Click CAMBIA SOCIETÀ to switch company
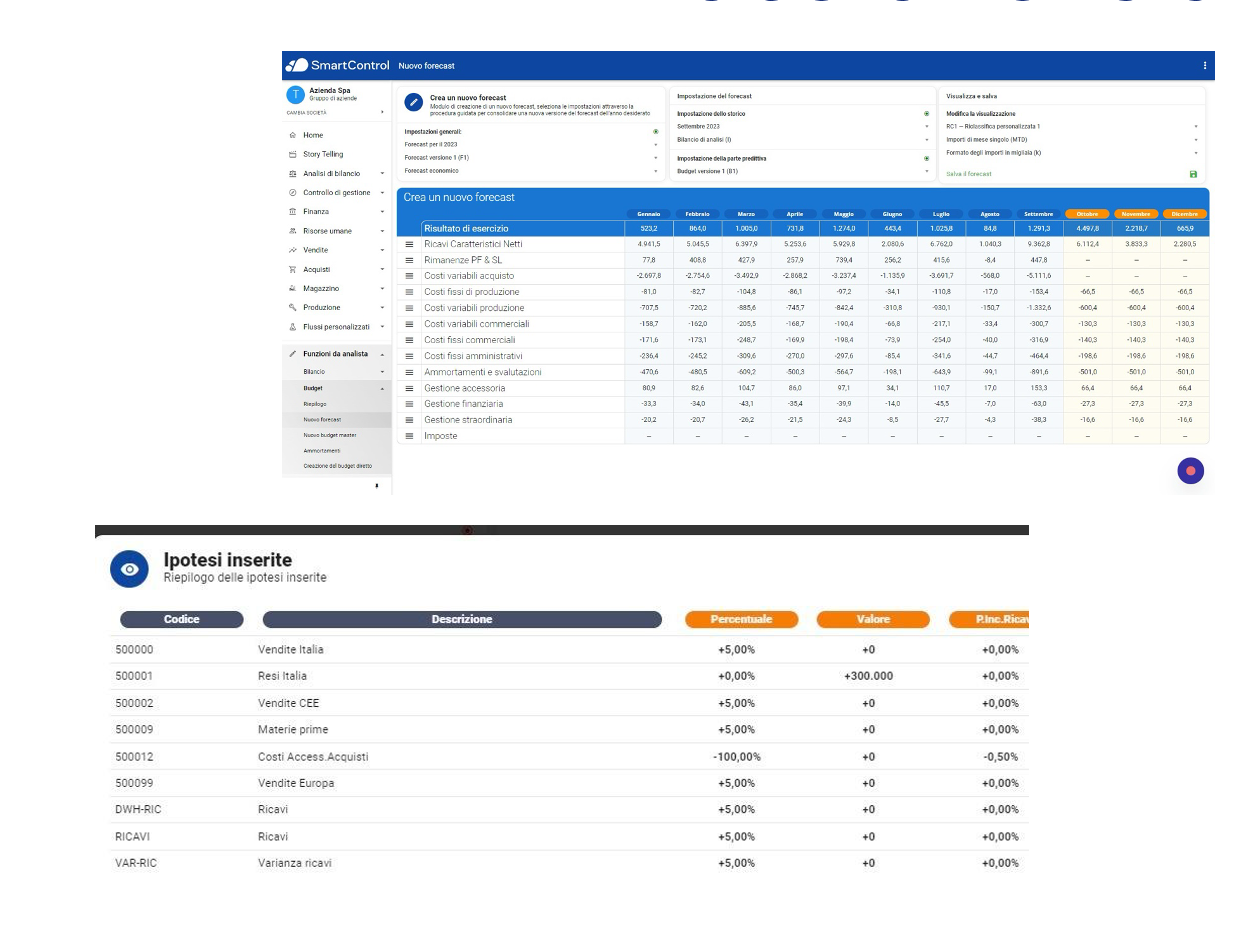1252x948 pixels. [305, 113]
